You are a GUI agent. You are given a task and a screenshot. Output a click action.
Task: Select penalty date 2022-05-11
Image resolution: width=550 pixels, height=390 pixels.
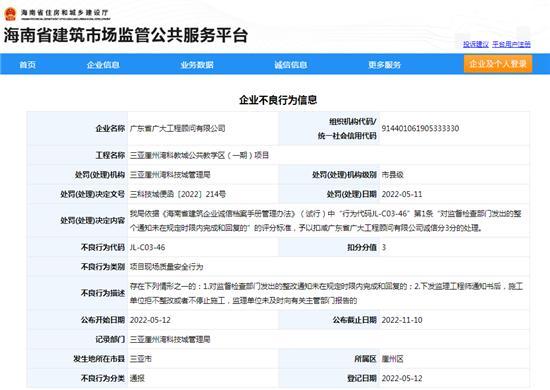pos(402,194)
